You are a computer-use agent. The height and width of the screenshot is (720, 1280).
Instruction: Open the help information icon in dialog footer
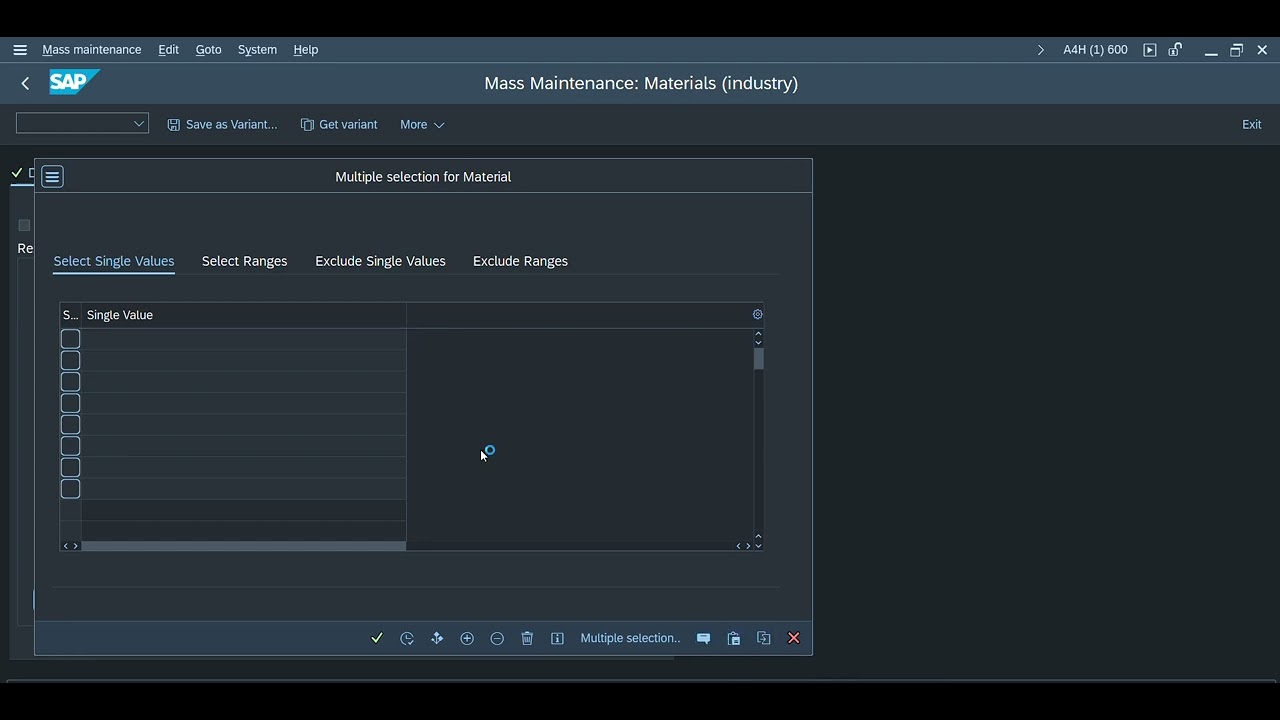tap(557, 638)
